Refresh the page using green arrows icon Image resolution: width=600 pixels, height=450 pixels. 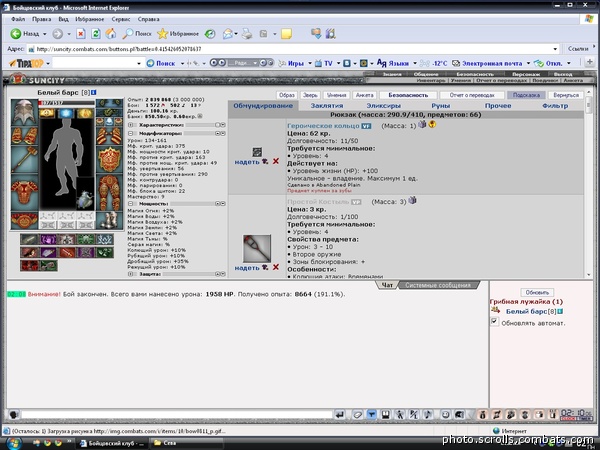pyautogui.click(x=96, y=34)
